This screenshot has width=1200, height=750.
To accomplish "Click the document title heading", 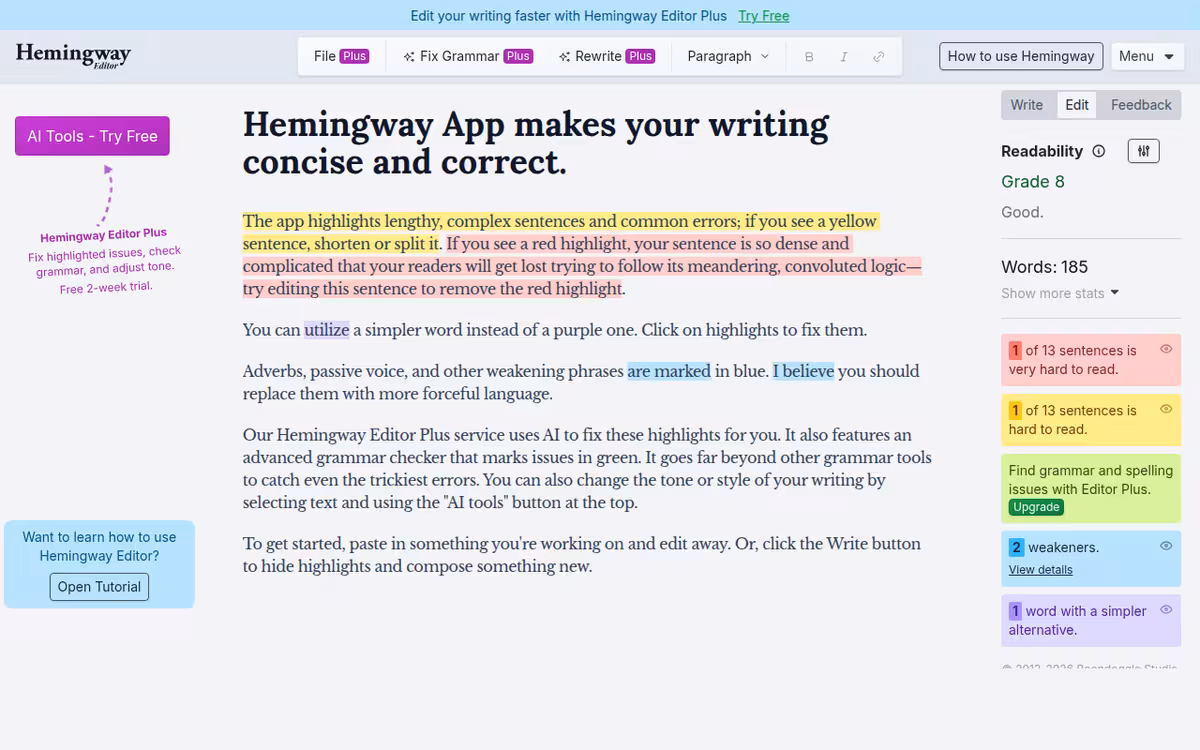I will (536, 143).
